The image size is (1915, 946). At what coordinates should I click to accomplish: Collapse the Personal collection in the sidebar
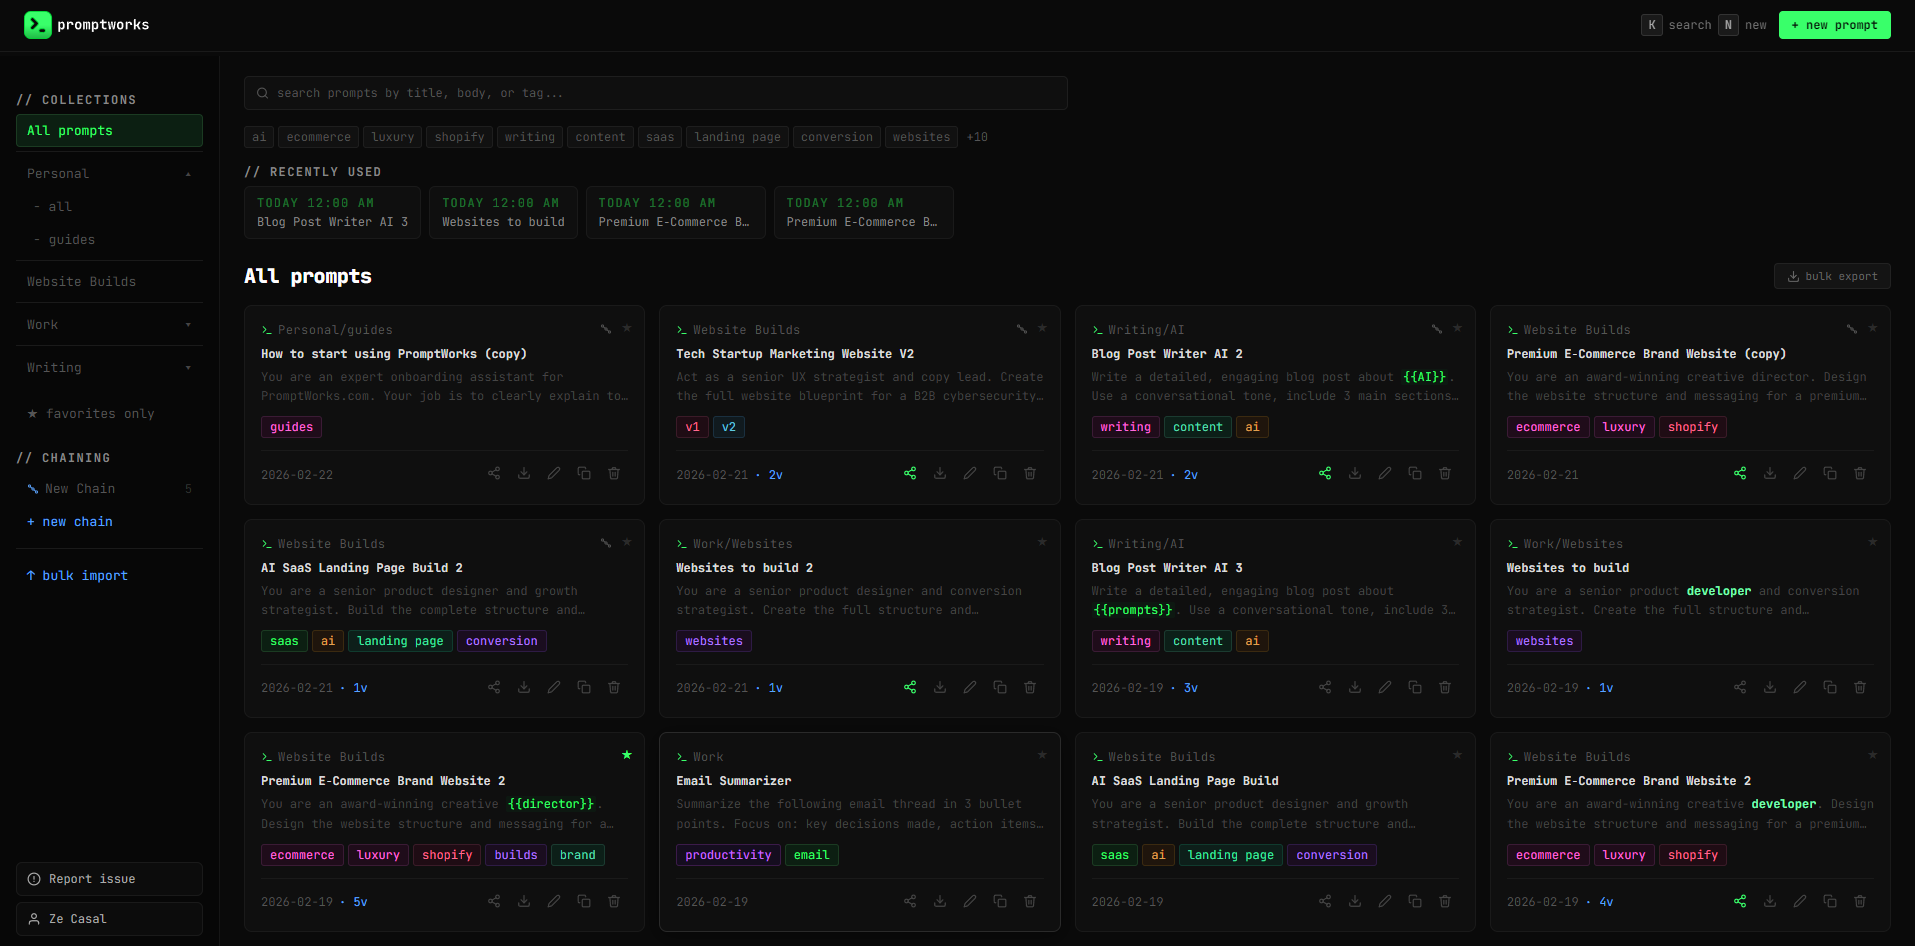pyautogui.click(x=188, y=173)
